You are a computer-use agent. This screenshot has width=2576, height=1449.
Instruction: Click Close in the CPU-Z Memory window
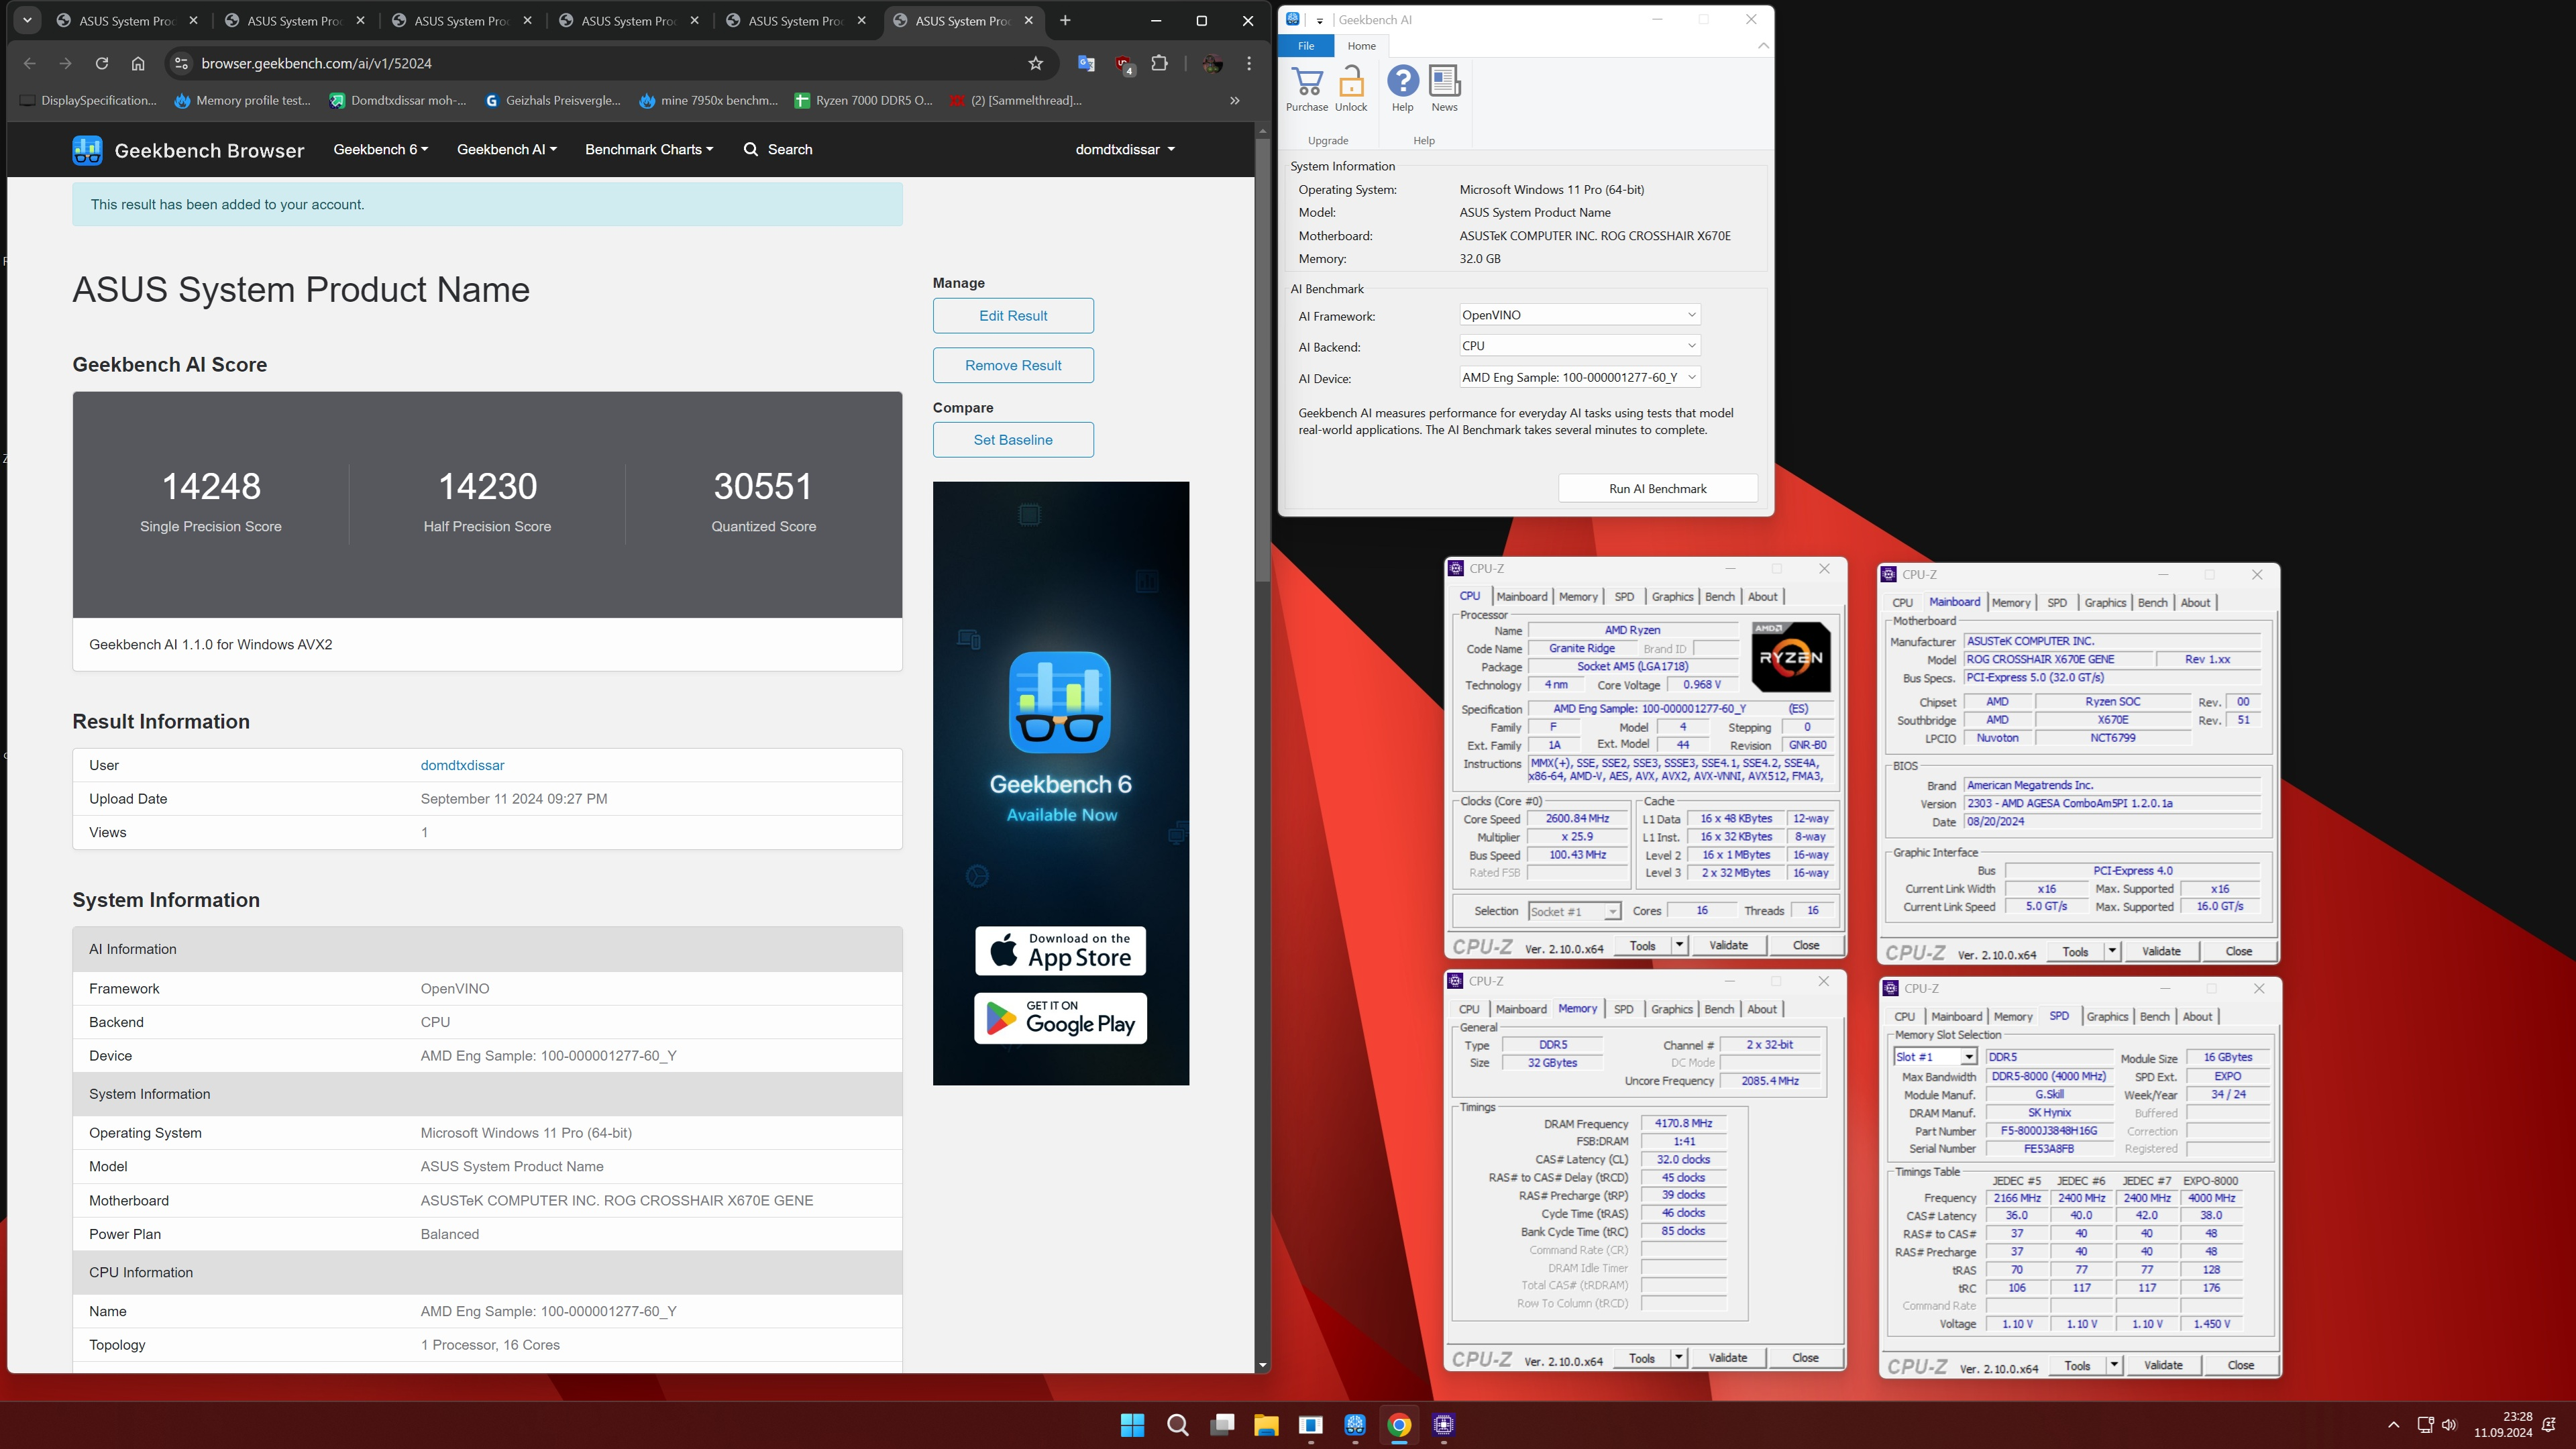click(1805, 1358)
